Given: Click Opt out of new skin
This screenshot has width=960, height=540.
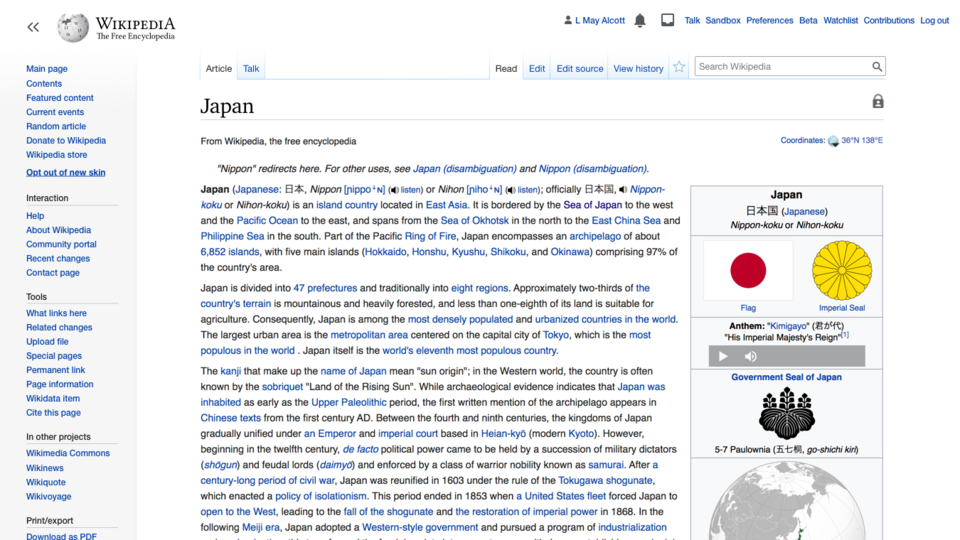Looking at the screenshot, I should [x=66, y=173].
